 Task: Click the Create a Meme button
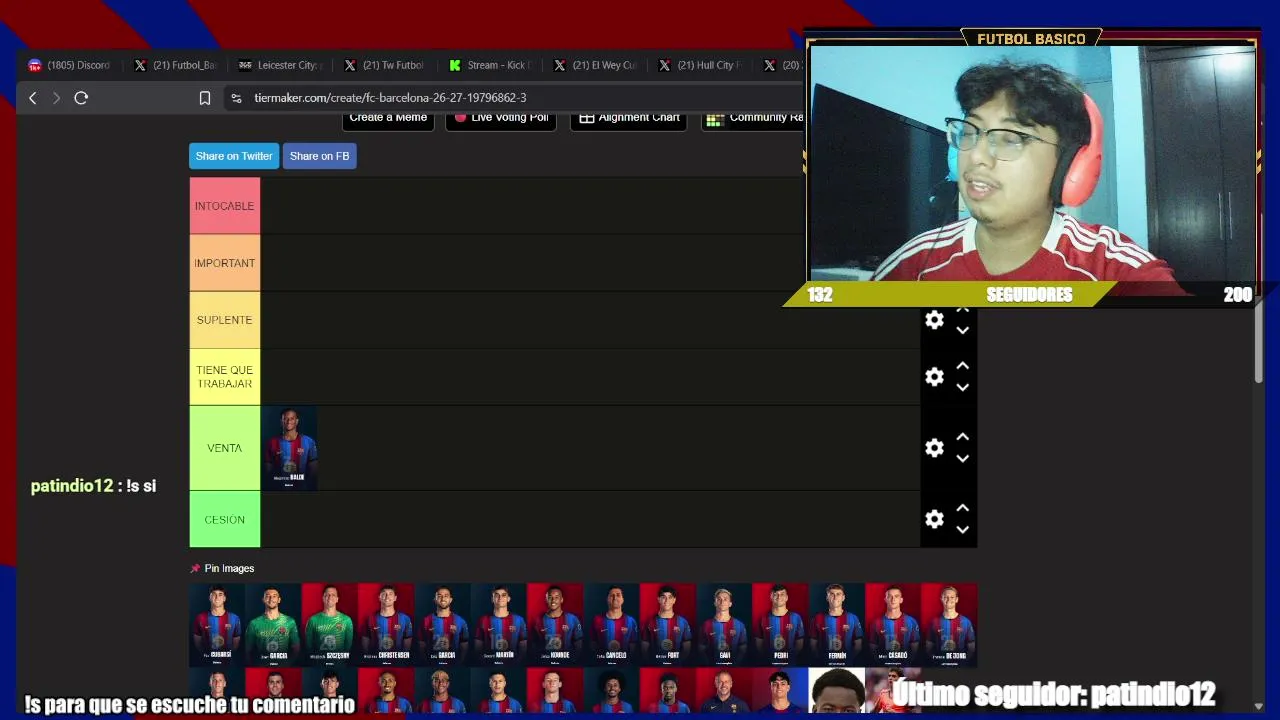coord(388,119)
